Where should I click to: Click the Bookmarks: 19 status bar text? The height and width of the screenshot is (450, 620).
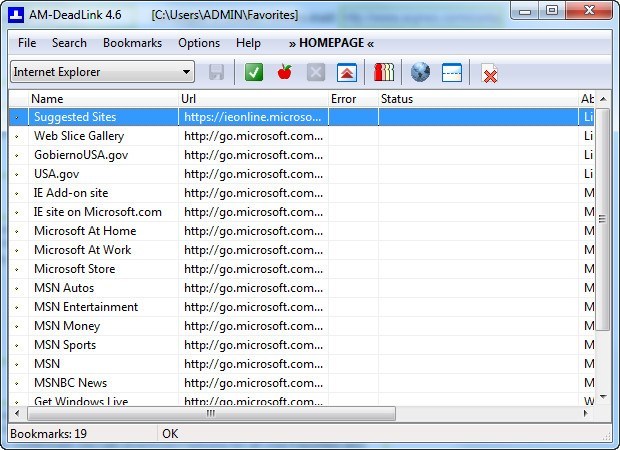click(49, 434)
